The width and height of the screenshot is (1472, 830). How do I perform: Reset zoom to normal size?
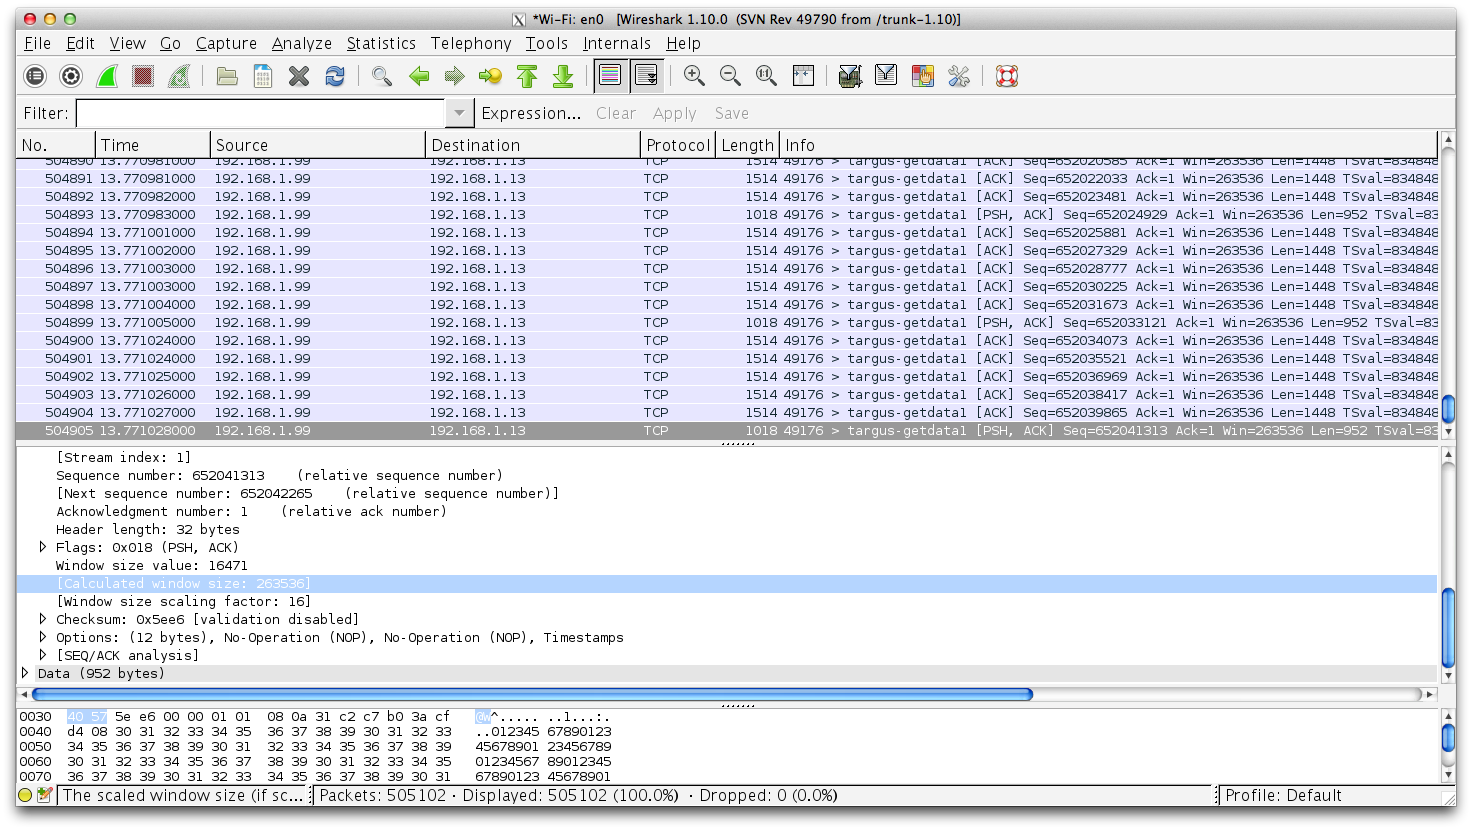pyautogui.click(x=766, y=76)
